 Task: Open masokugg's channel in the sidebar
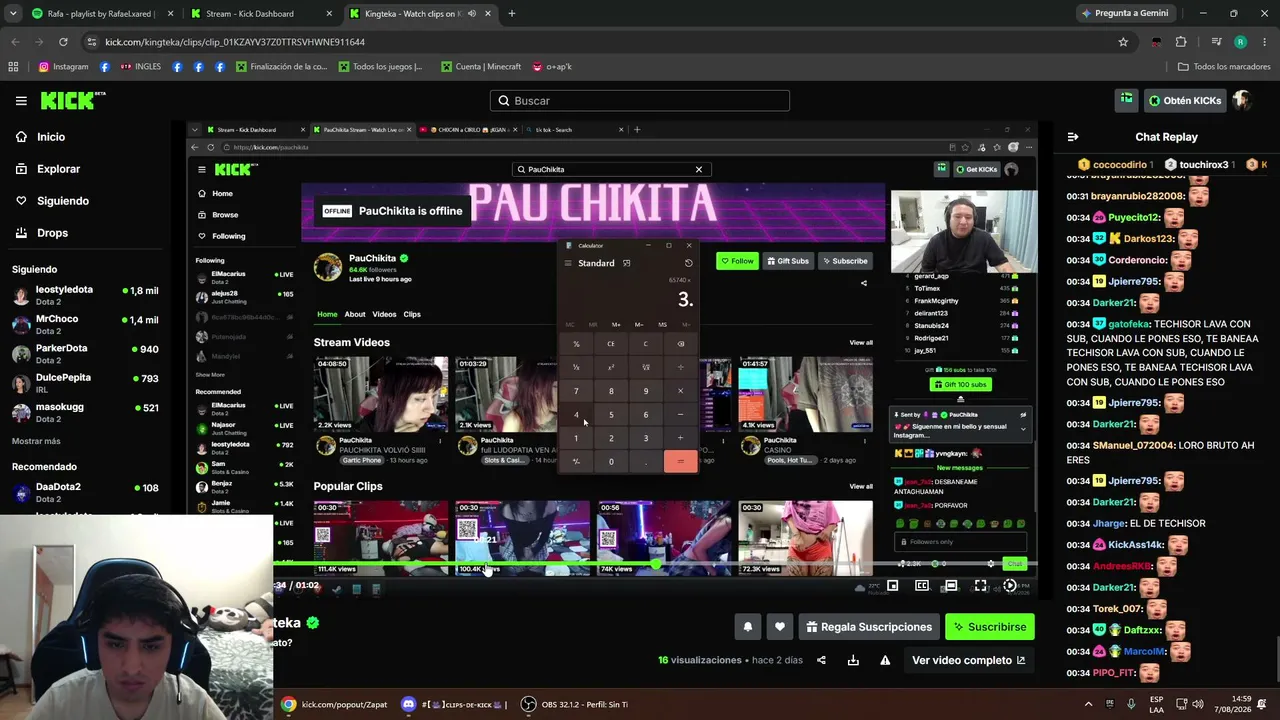(85, 413)
